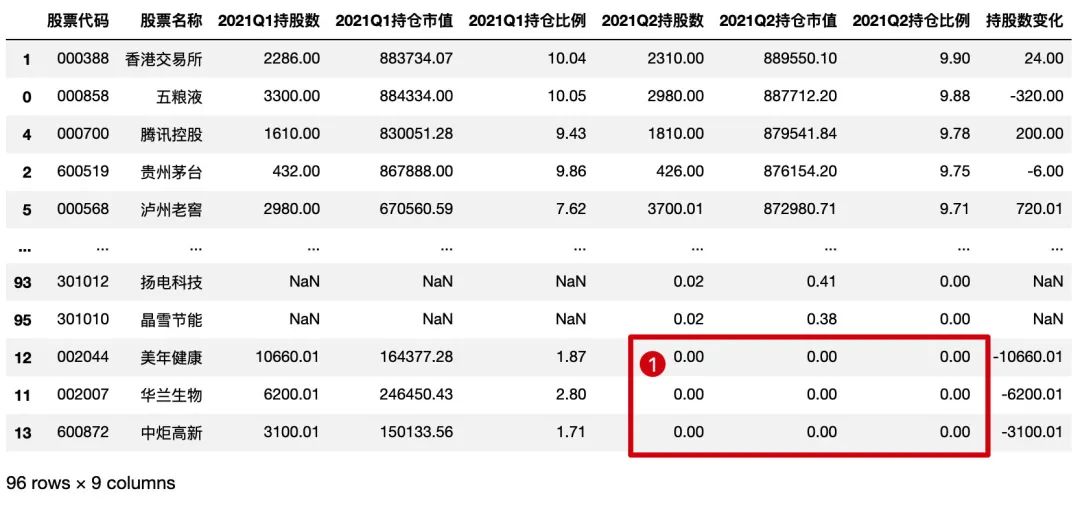The width and height of the screenshot is (1080, 515).
Task: Select the 中炬高新 name cell
Action: tap(171, 433)
